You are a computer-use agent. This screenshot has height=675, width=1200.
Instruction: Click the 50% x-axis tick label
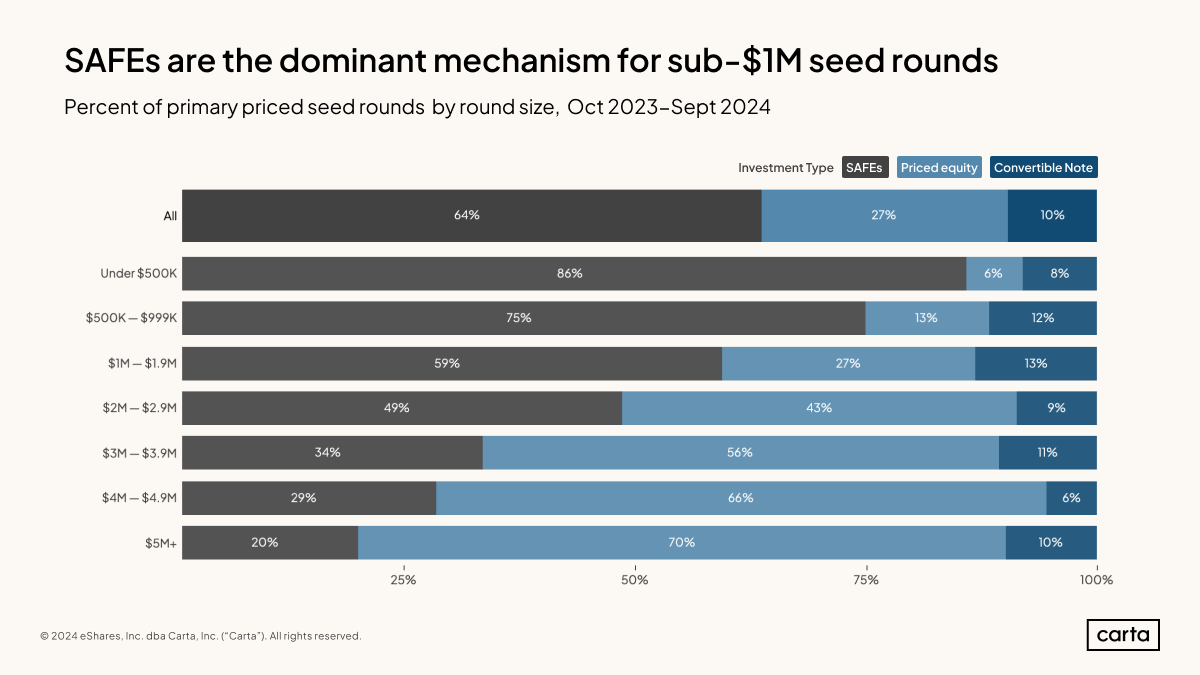pyautogui.click(x=634, y=580)
